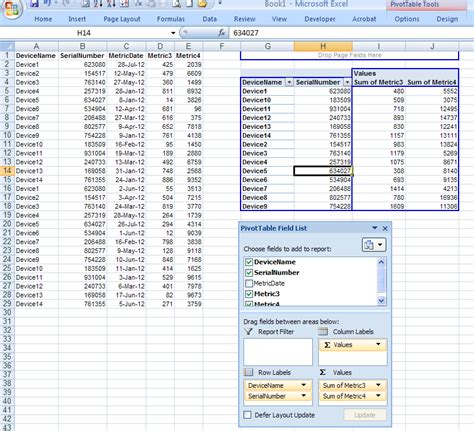
Task: Click the Report Filter funnel icon
Action: [x=248, y=331]
